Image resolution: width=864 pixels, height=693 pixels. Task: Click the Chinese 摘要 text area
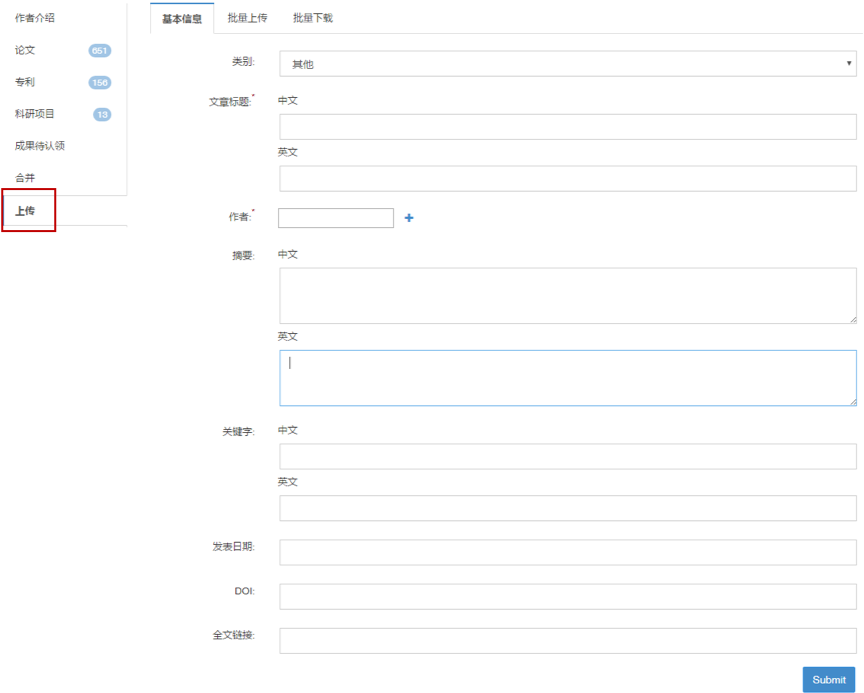tap(567, 296)
